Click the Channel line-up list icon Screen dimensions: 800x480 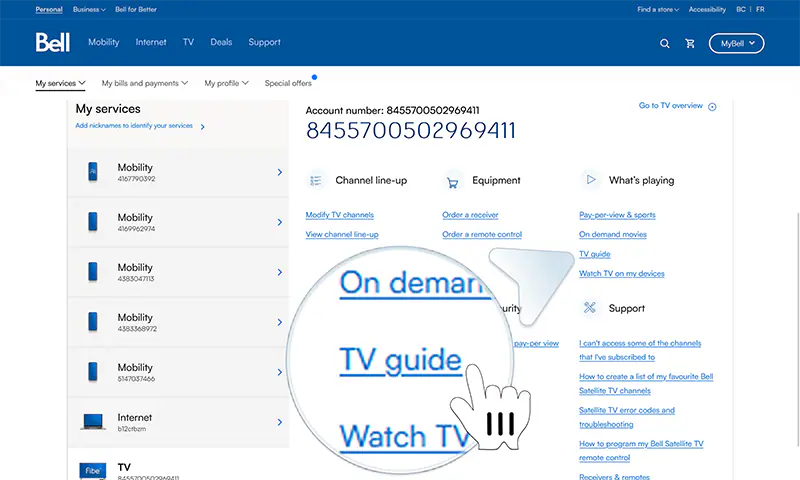click(x=316, y=180)
